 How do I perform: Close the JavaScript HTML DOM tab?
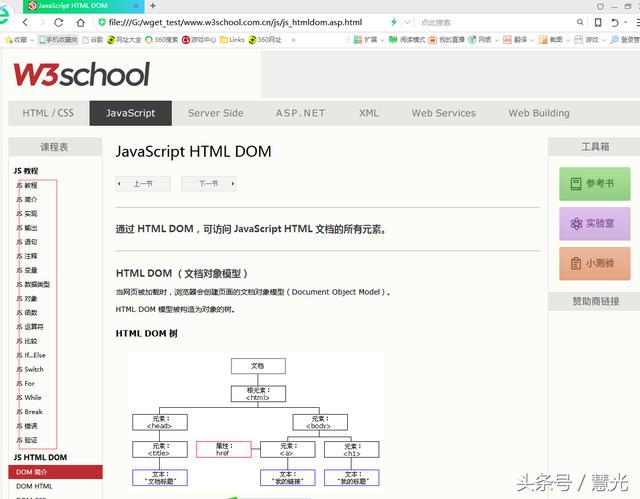[x=136, y=6]
